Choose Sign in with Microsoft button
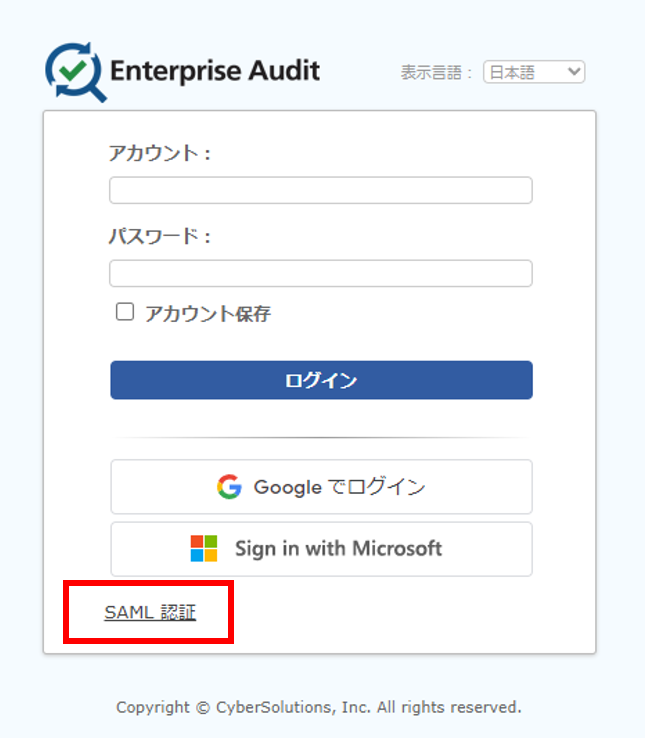Image resolution: width=645 pixels, height=738 pixels. (322, 549)
